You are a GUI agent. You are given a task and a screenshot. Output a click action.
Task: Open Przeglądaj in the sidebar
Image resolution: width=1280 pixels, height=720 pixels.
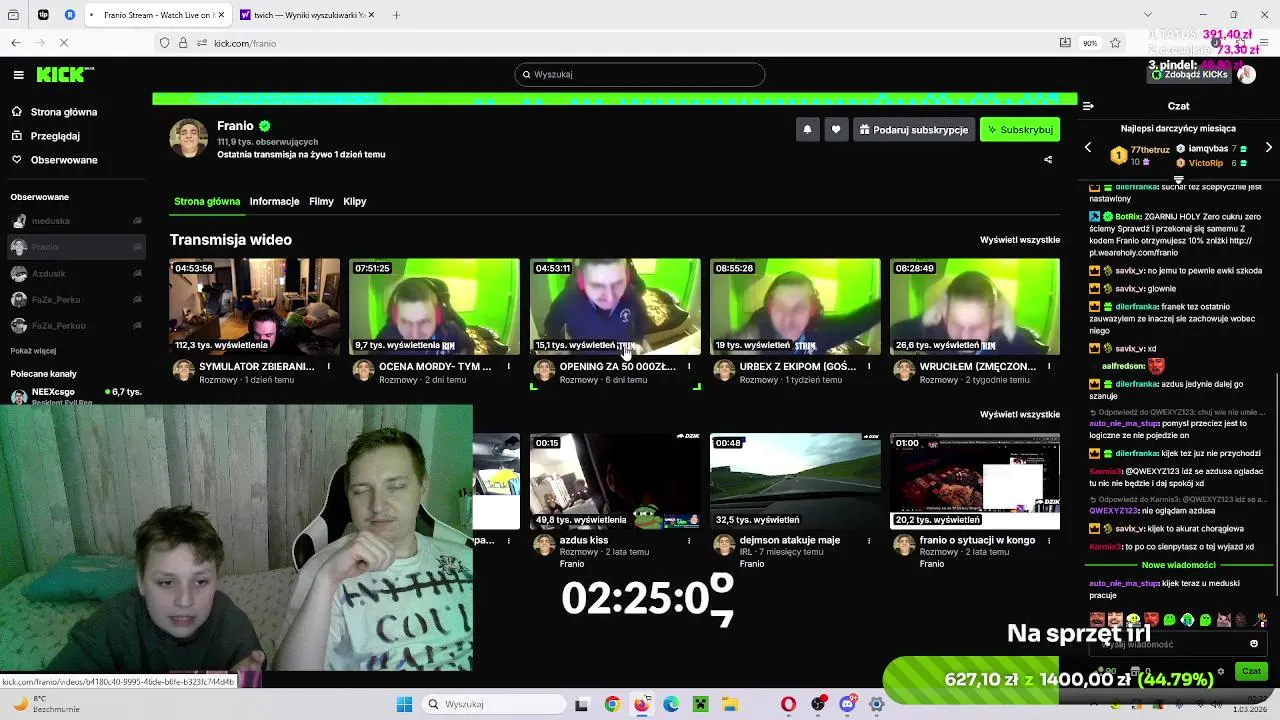[55, 136]
